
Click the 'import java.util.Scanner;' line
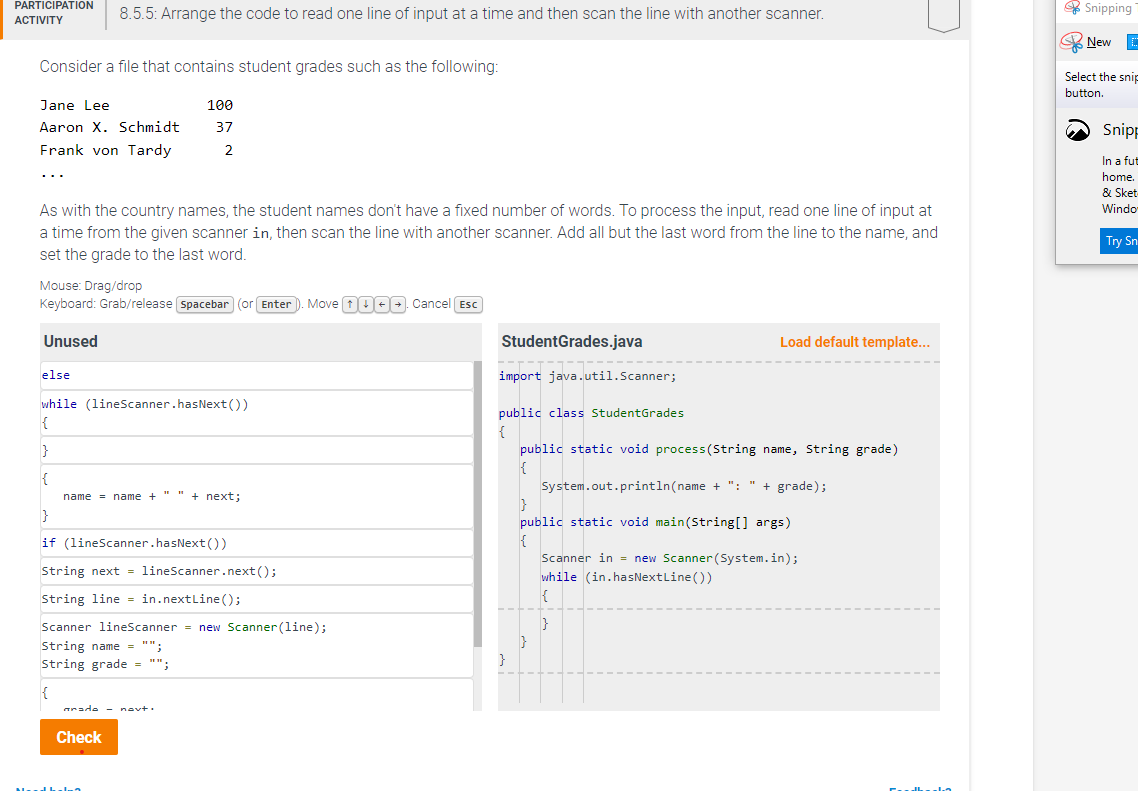click(587, 376)
